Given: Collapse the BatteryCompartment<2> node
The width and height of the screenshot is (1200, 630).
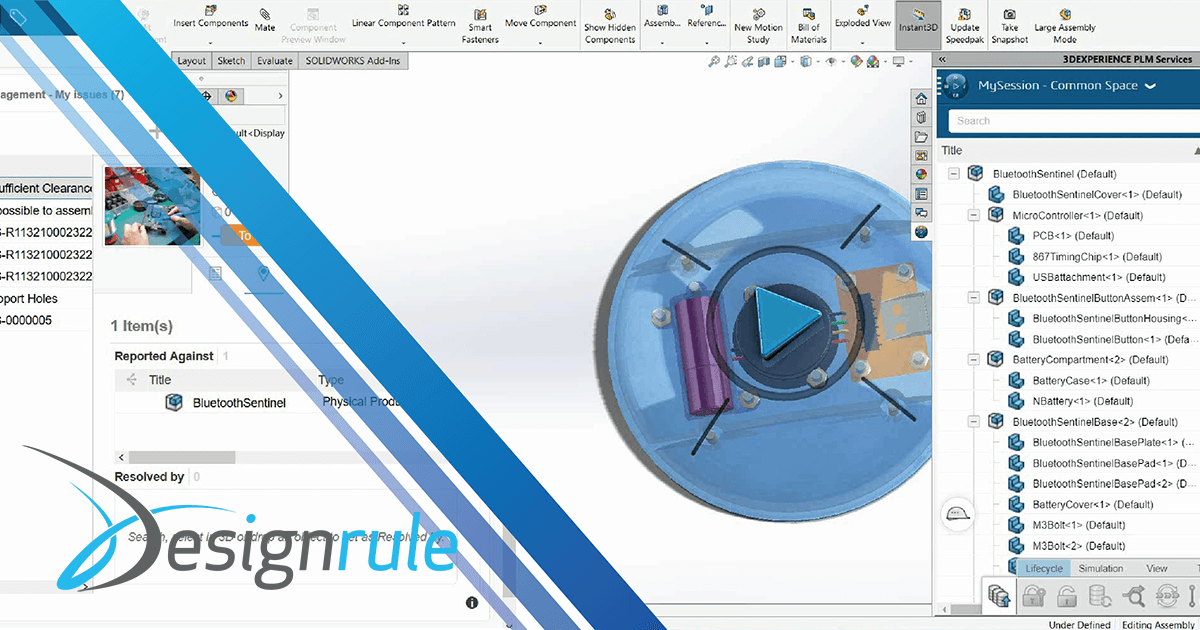Looking at the screenshot, I should click(974, 359).
